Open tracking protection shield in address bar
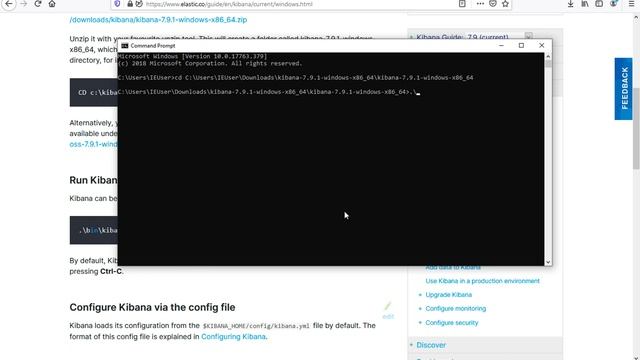 117,4
